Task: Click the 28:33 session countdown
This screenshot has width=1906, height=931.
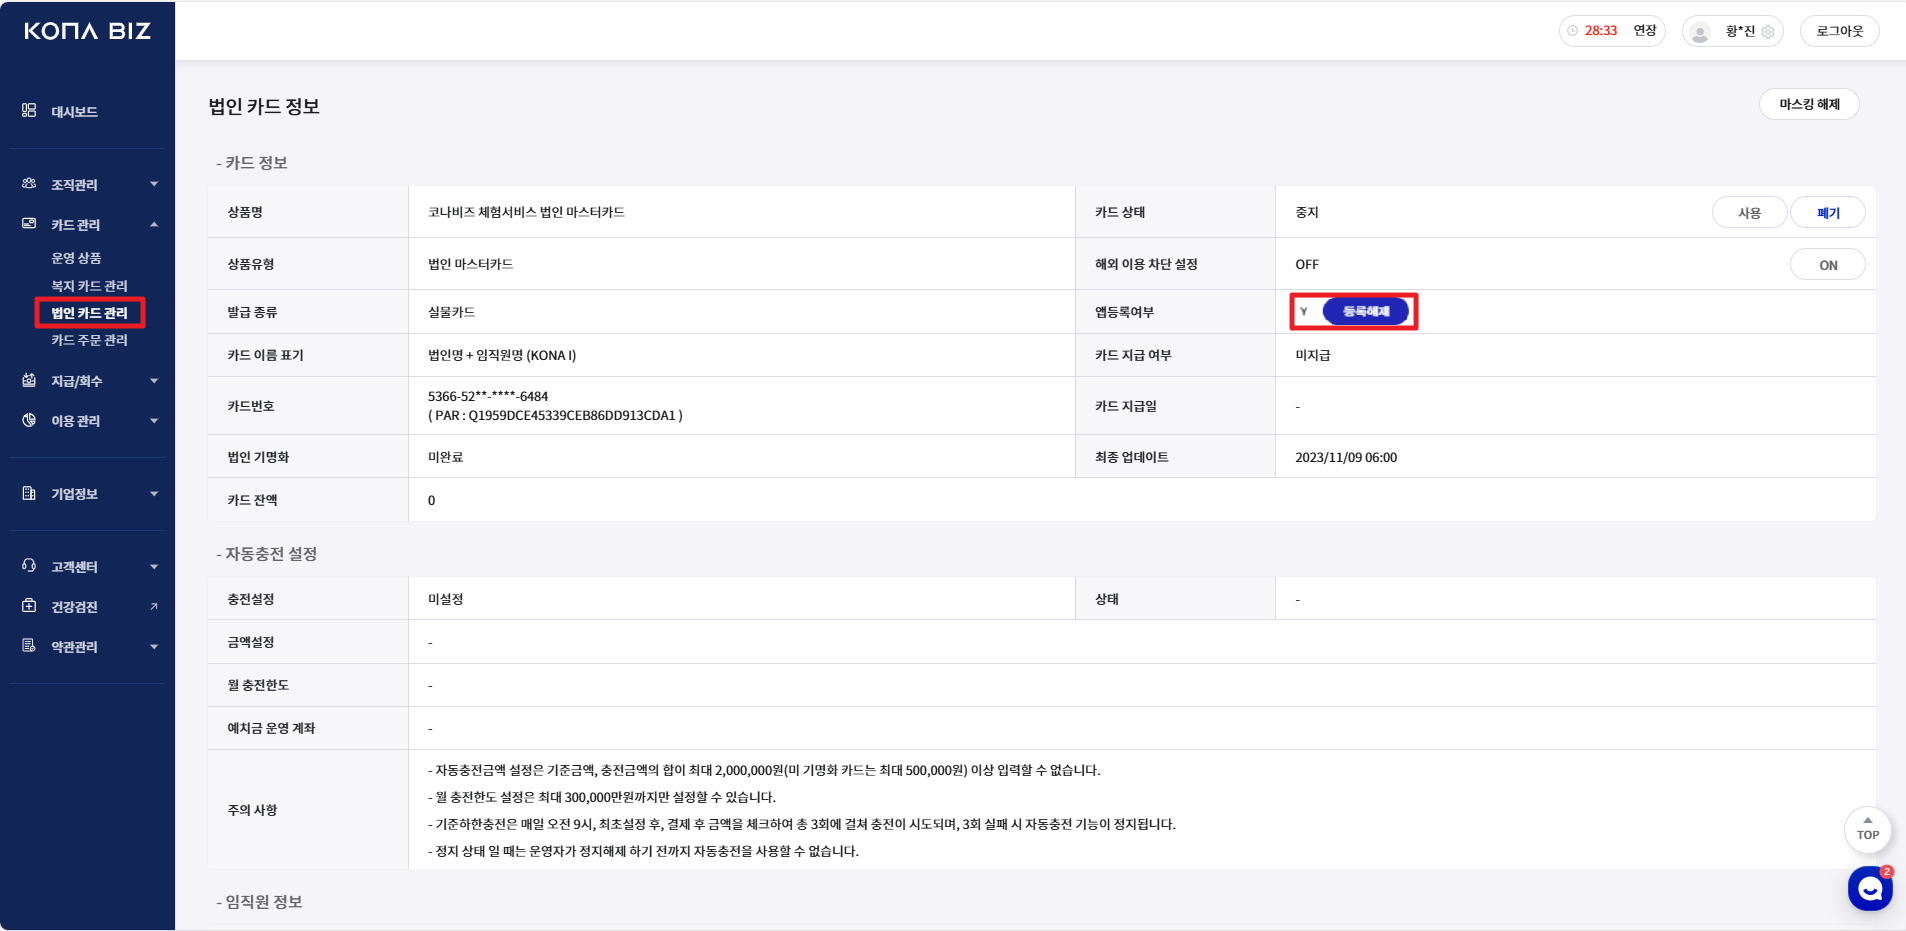Action: click(1601, 31)
